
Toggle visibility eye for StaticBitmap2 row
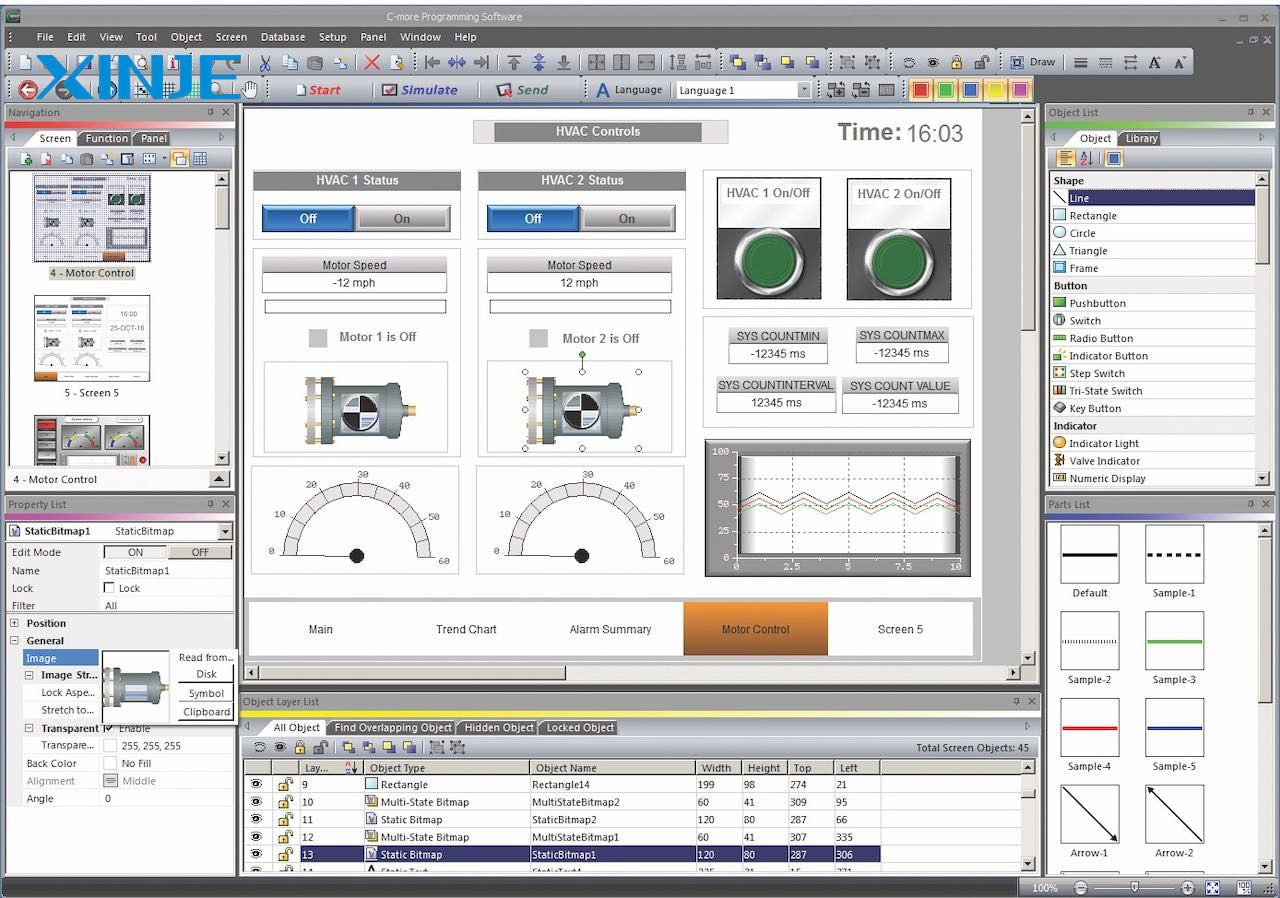tap(257, 819)
